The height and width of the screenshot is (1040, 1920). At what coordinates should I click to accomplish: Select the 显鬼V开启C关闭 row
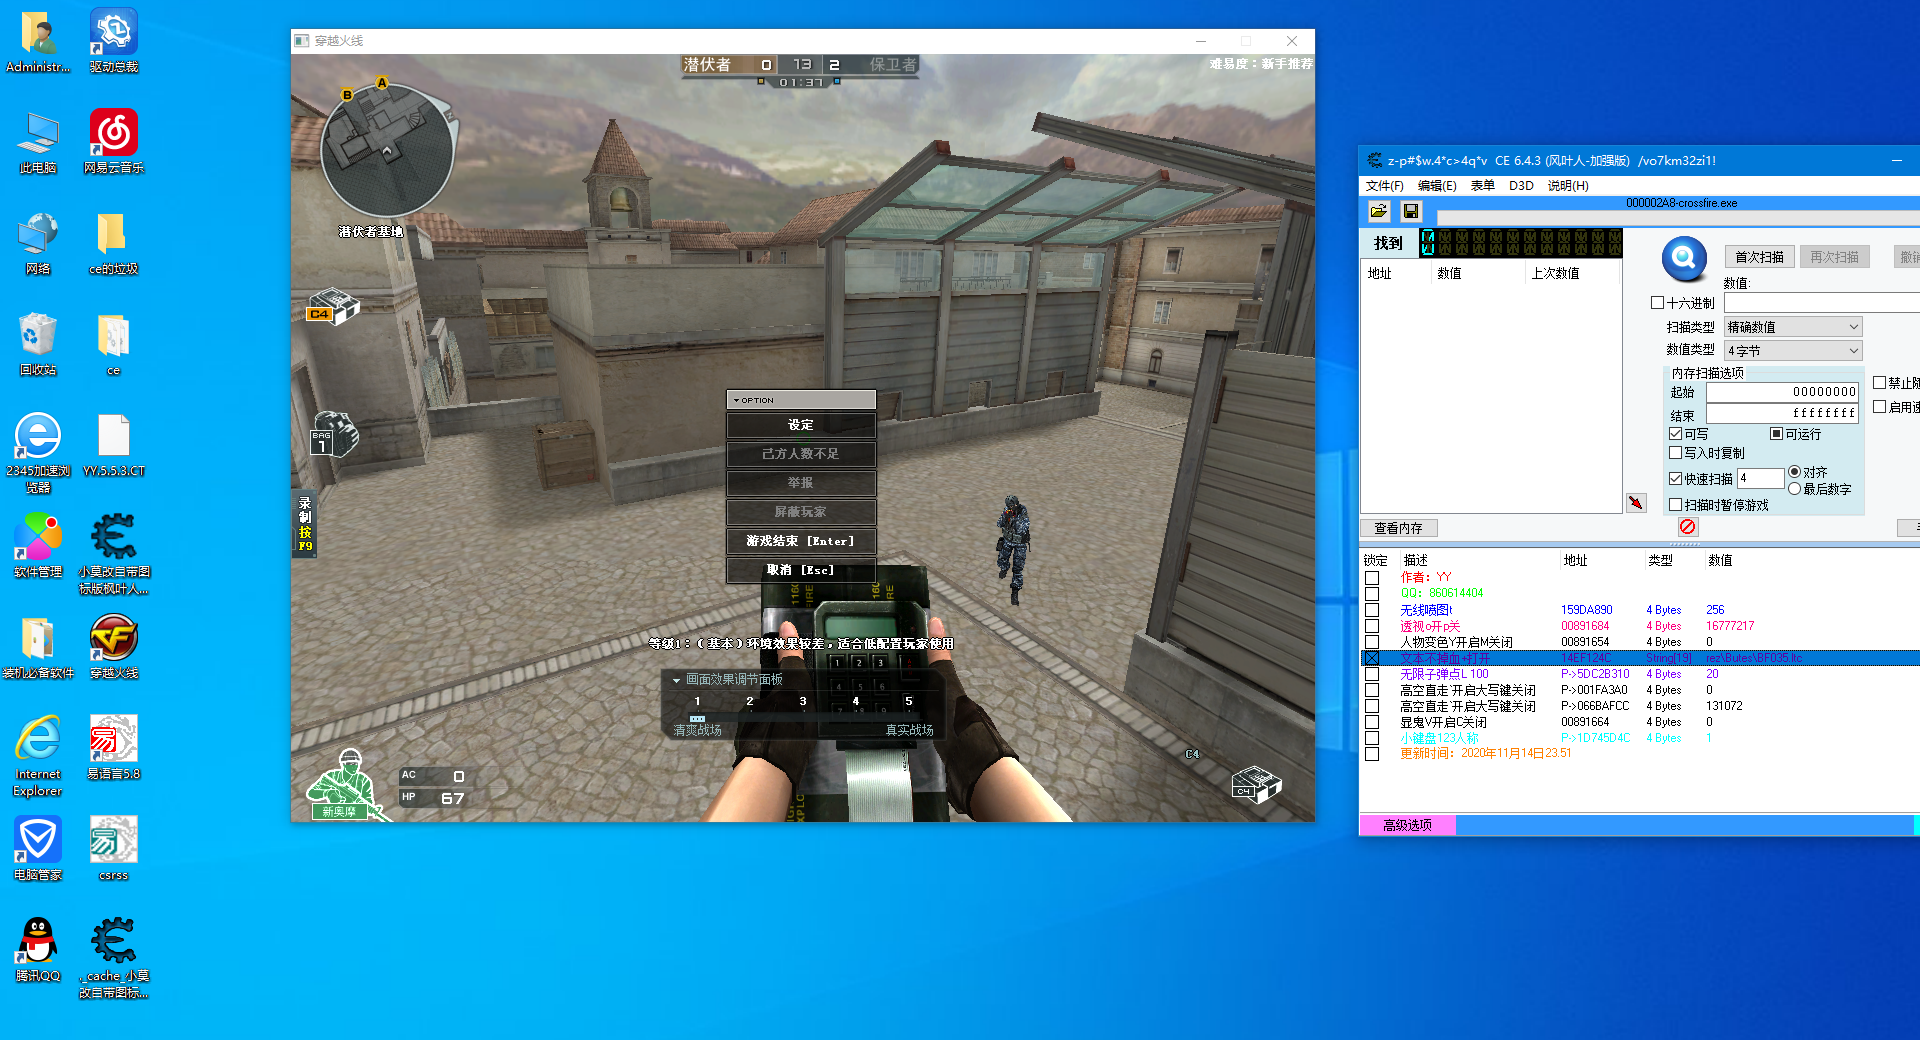click(1640, 722)
